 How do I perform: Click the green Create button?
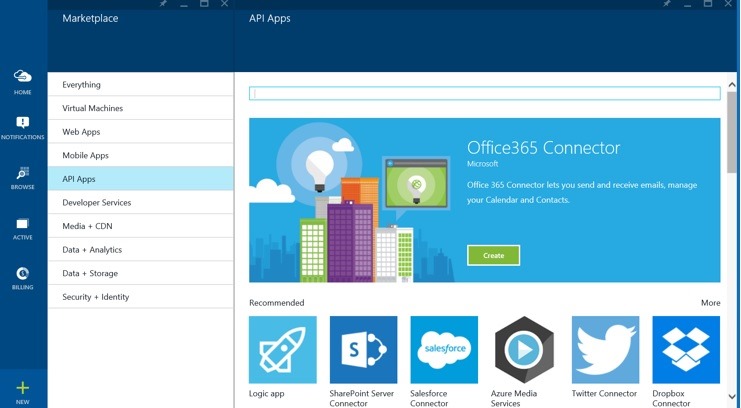(x=493, y=255)
